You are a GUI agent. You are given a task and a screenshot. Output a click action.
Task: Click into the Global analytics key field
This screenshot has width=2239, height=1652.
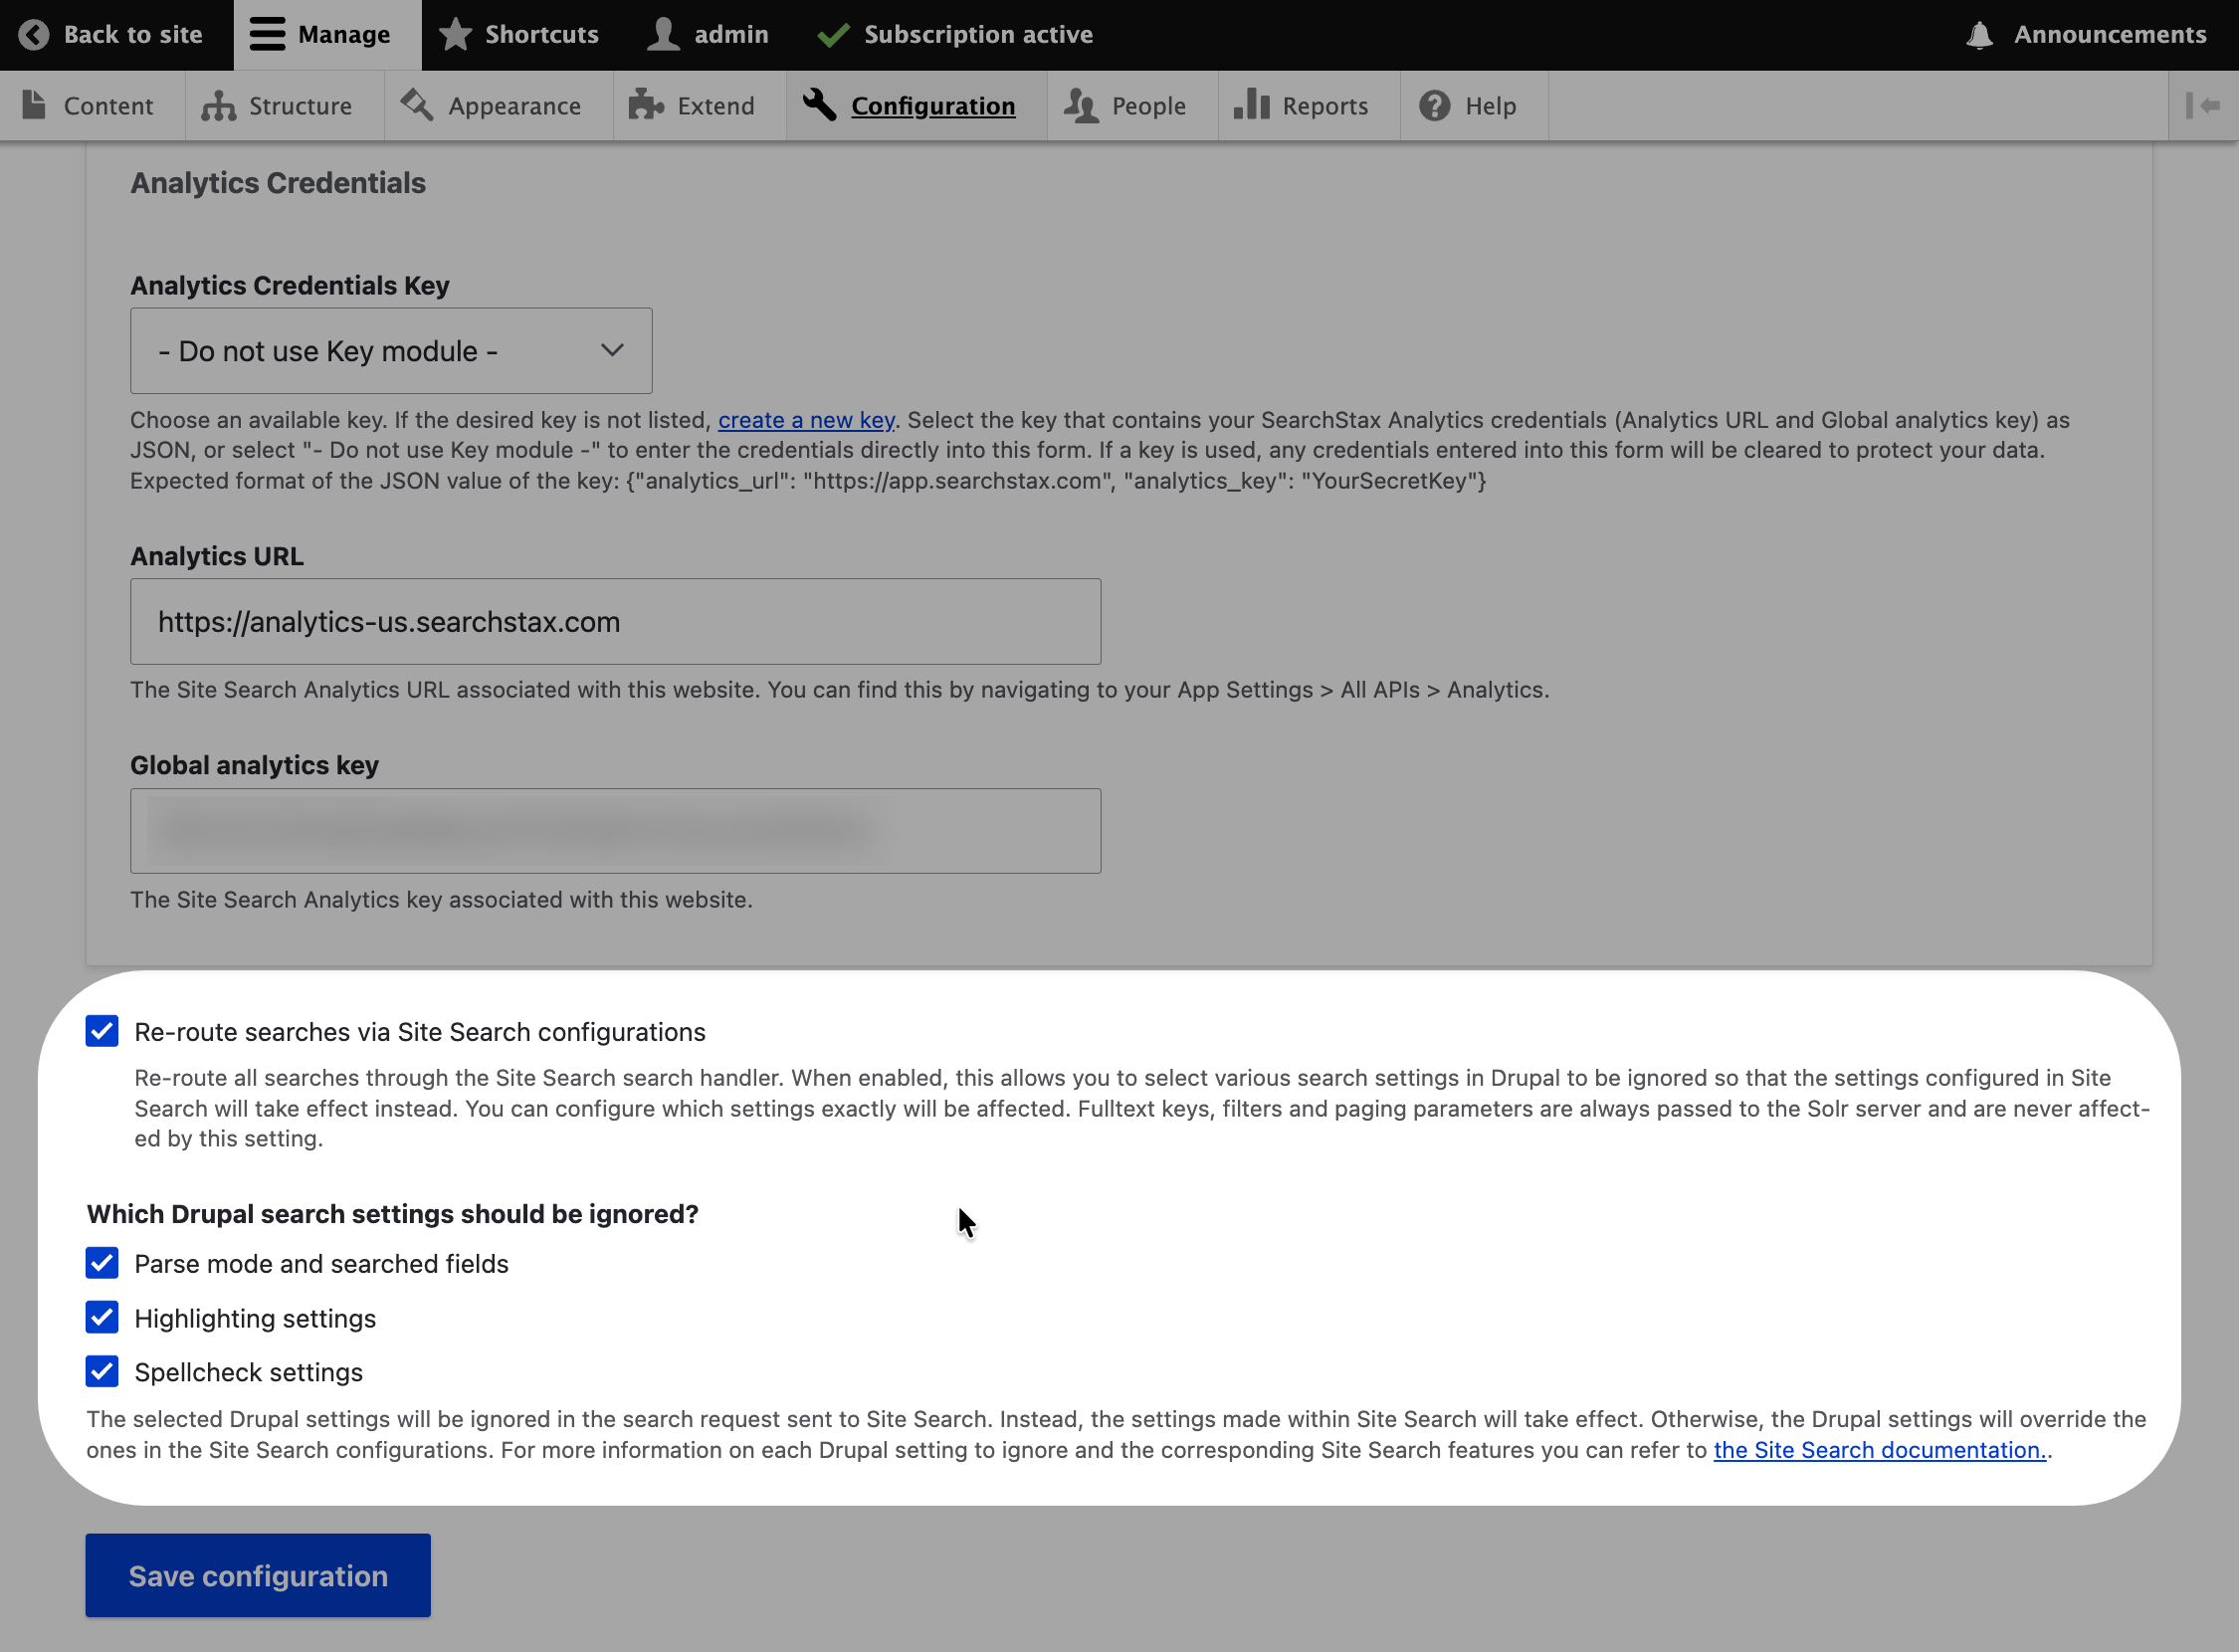616,831
